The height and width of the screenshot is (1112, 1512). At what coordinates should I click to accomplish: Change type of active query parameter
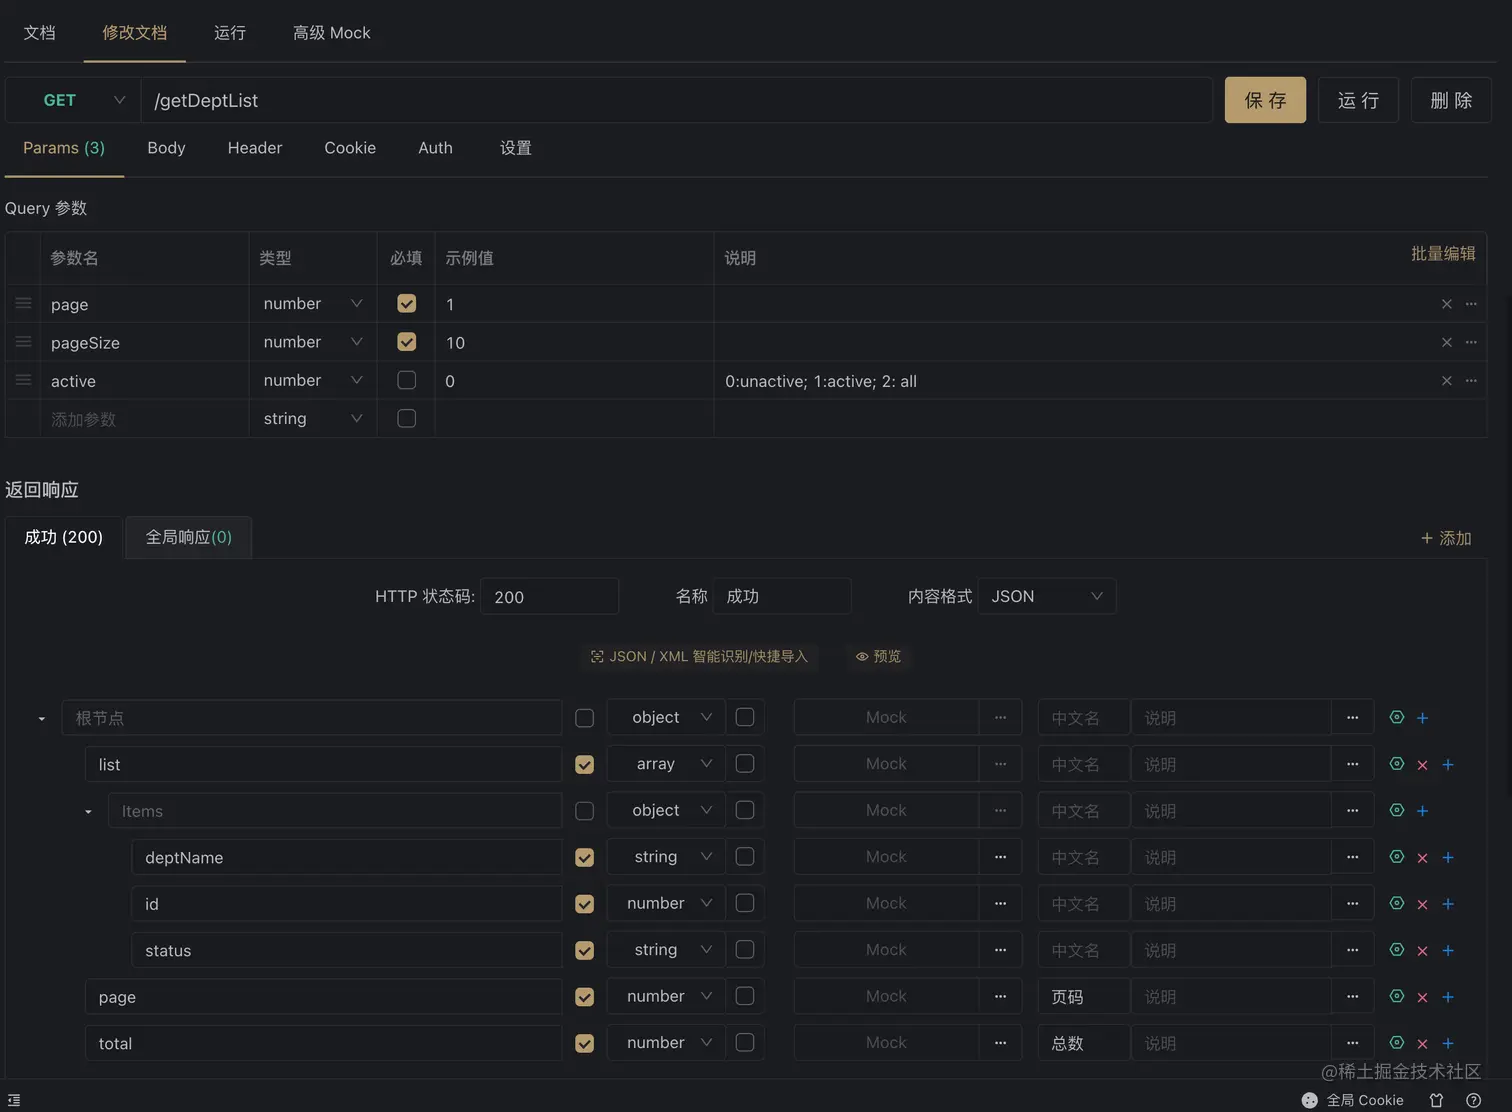(x=312, y=380)
